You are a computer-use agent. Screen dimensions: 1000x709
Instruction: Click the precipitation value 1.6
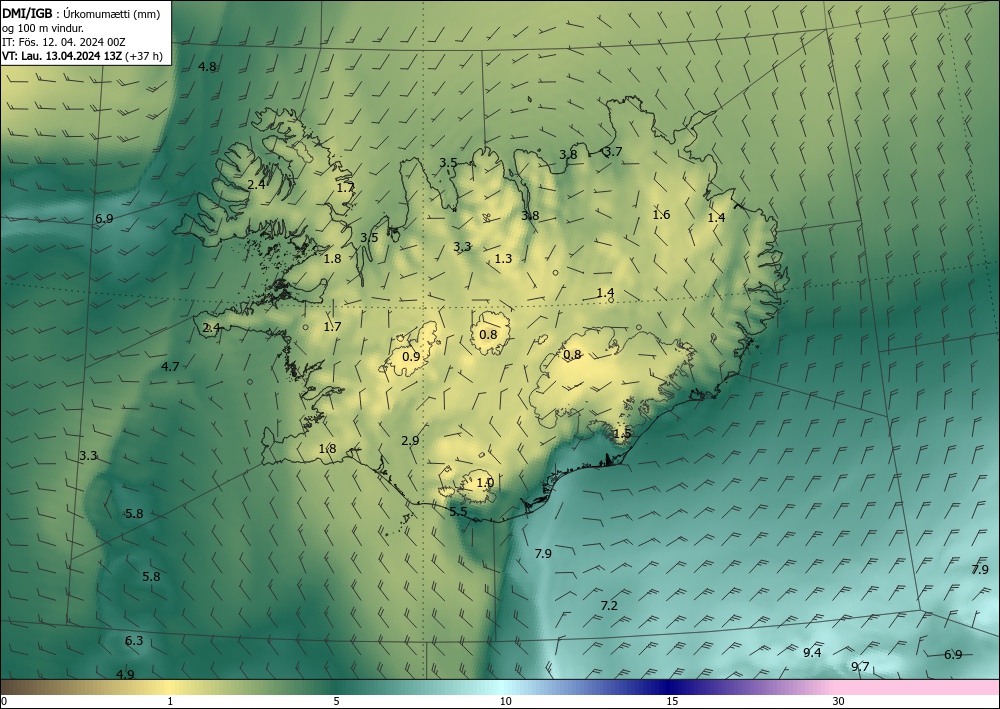661,214
